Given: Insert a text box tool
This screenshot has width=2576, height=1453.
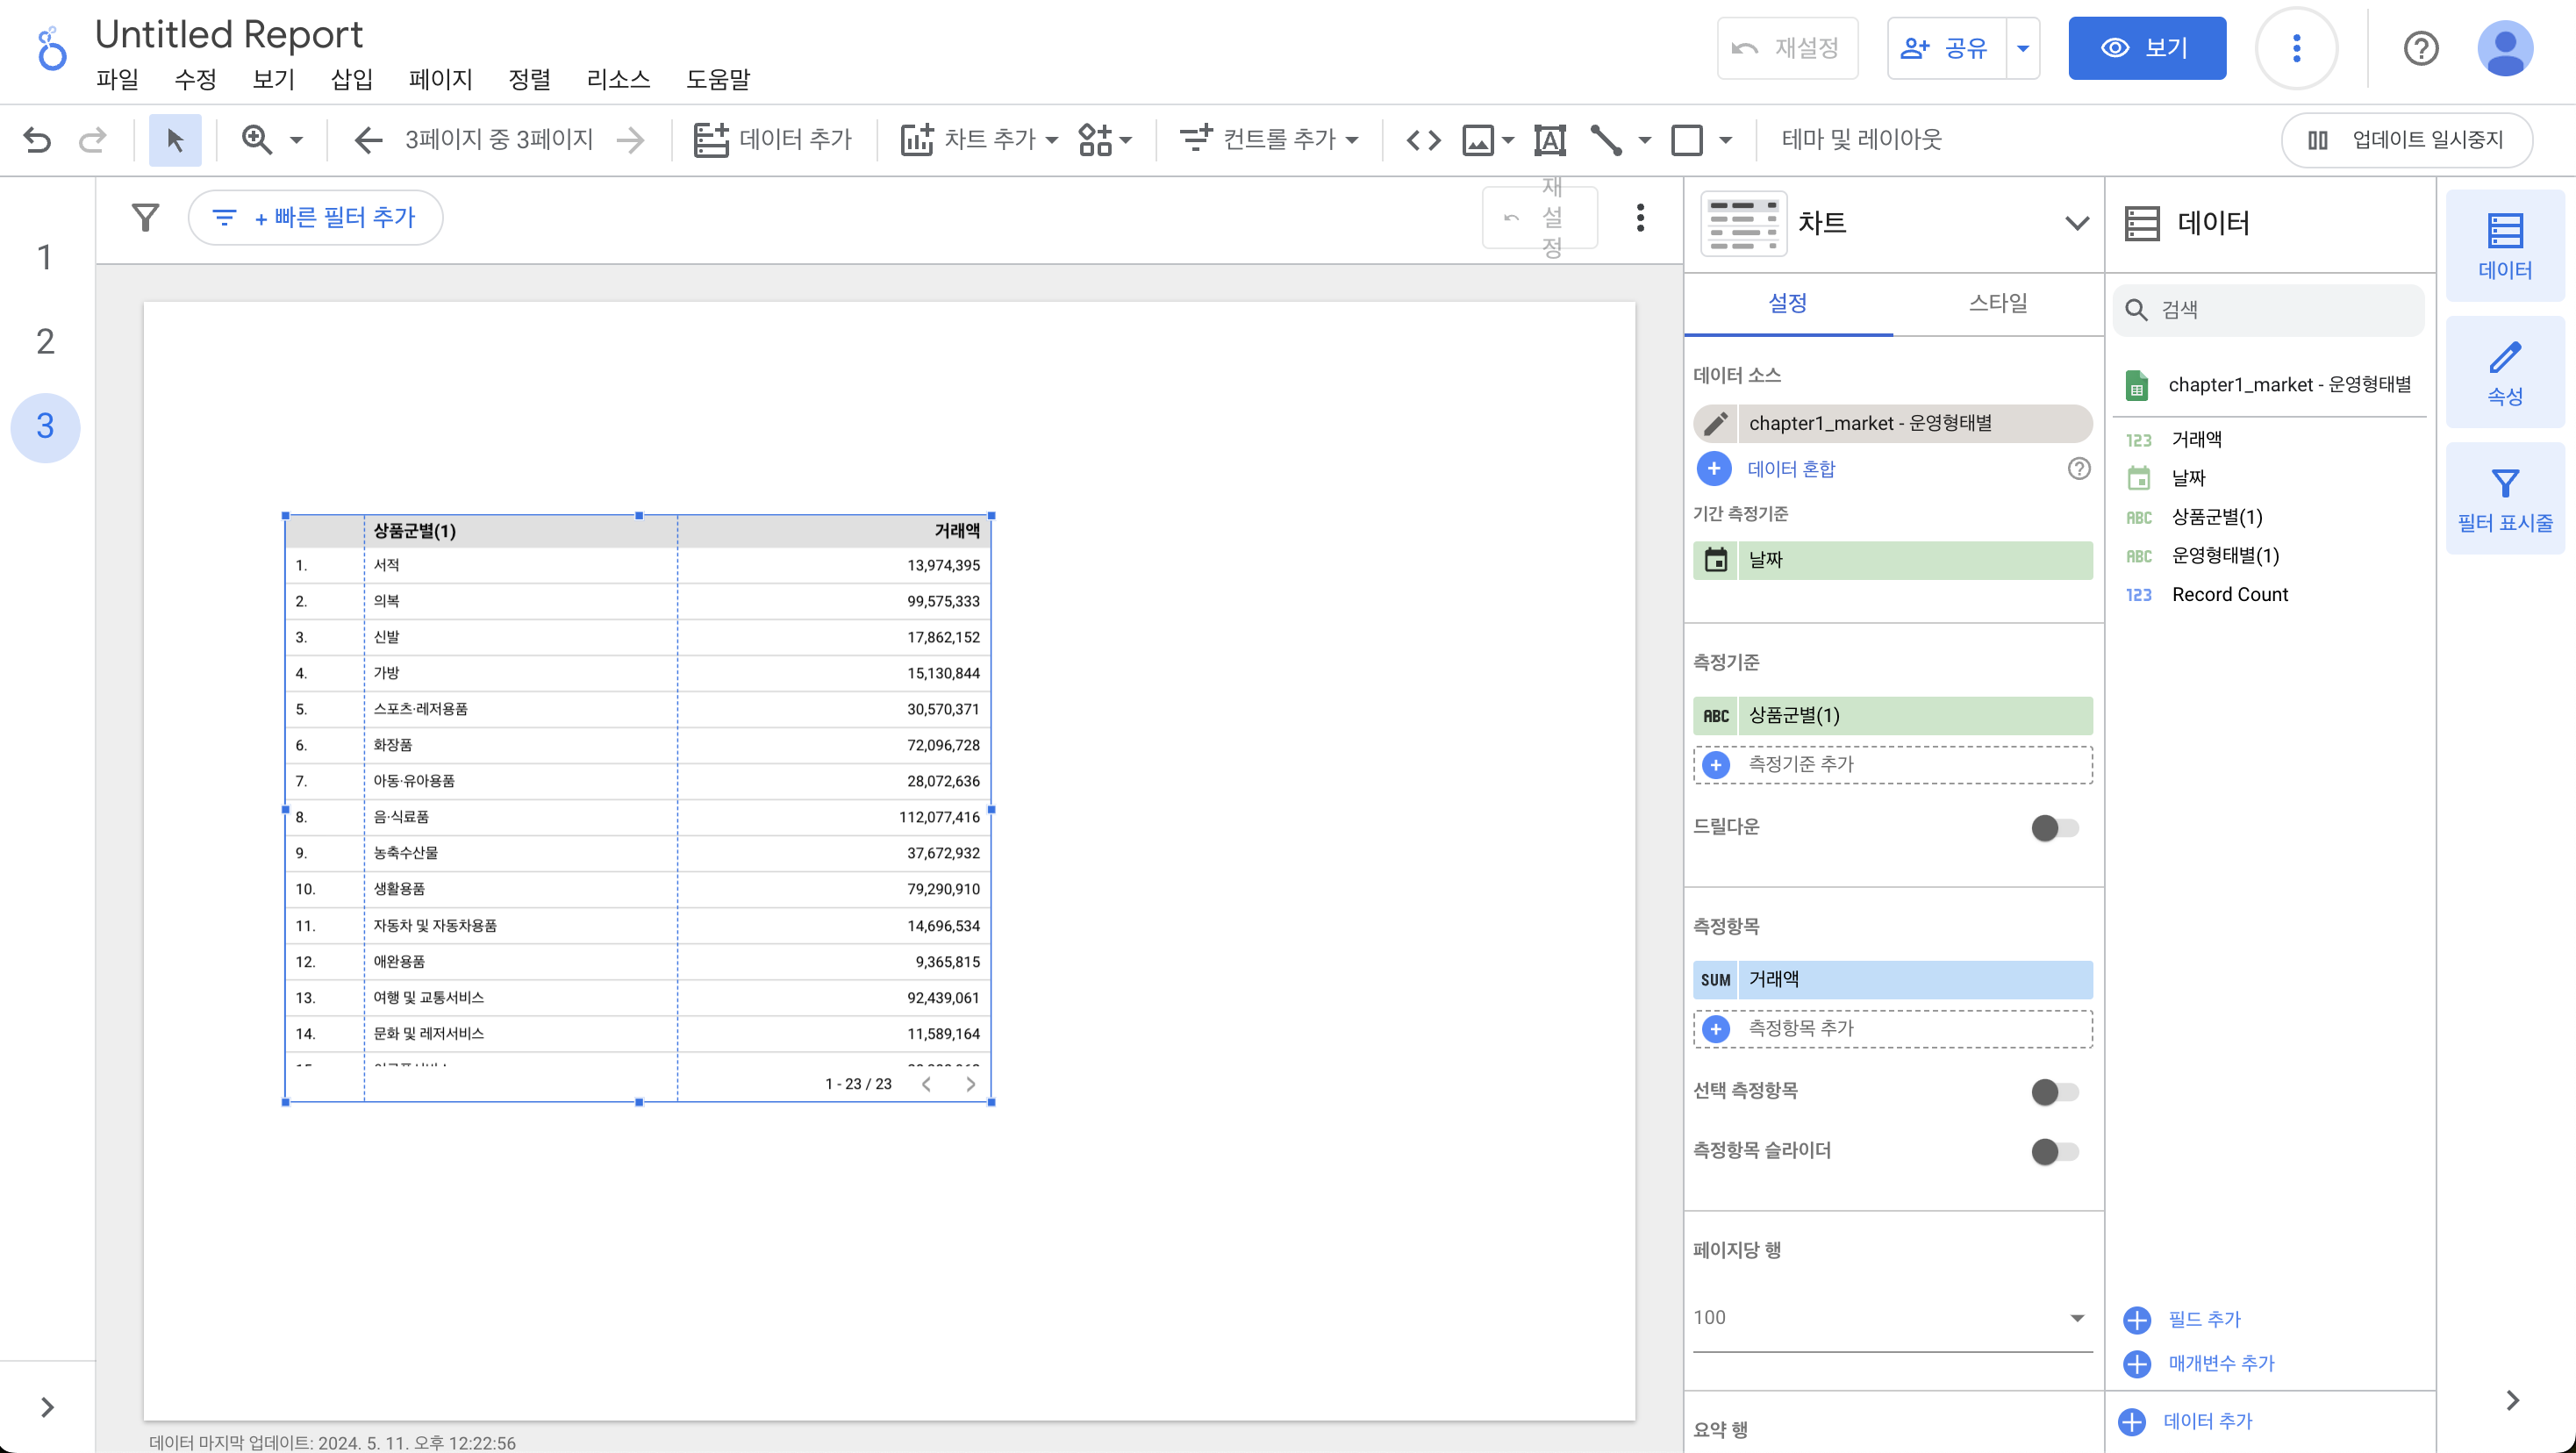Looking at the screenshot, I should pos(1549,139).
